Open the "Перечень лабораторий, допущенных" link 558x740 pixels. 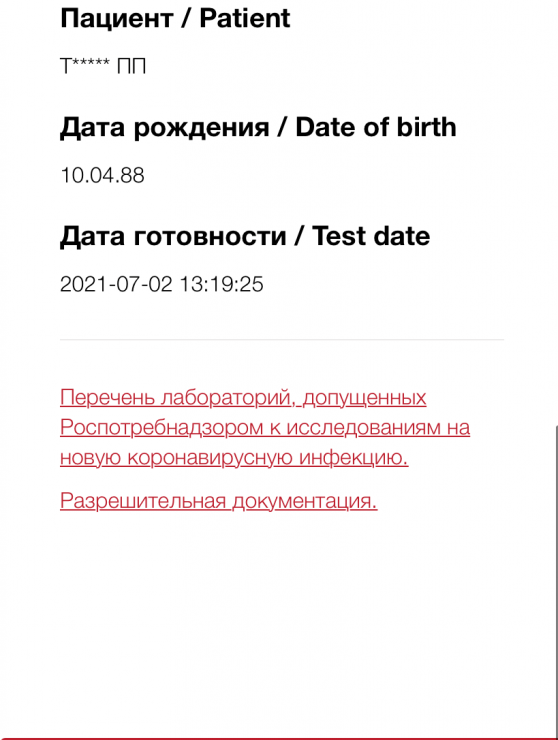coord(243,397)
